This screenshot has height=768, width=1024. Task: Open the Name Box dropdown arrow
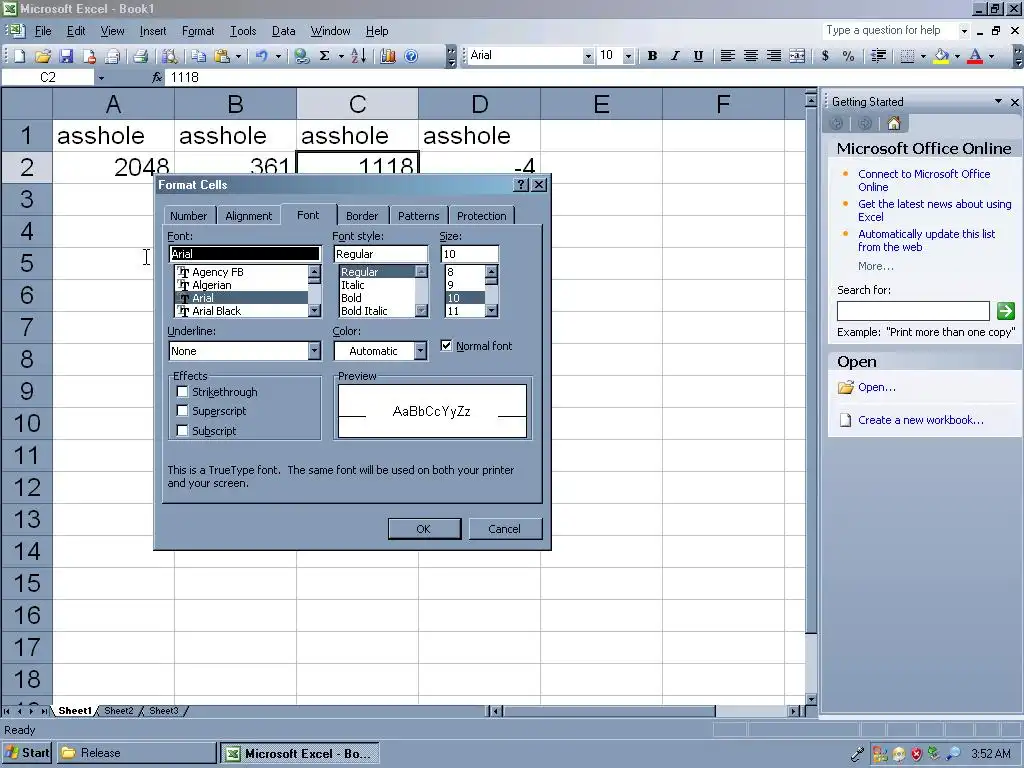click(101, 78)
